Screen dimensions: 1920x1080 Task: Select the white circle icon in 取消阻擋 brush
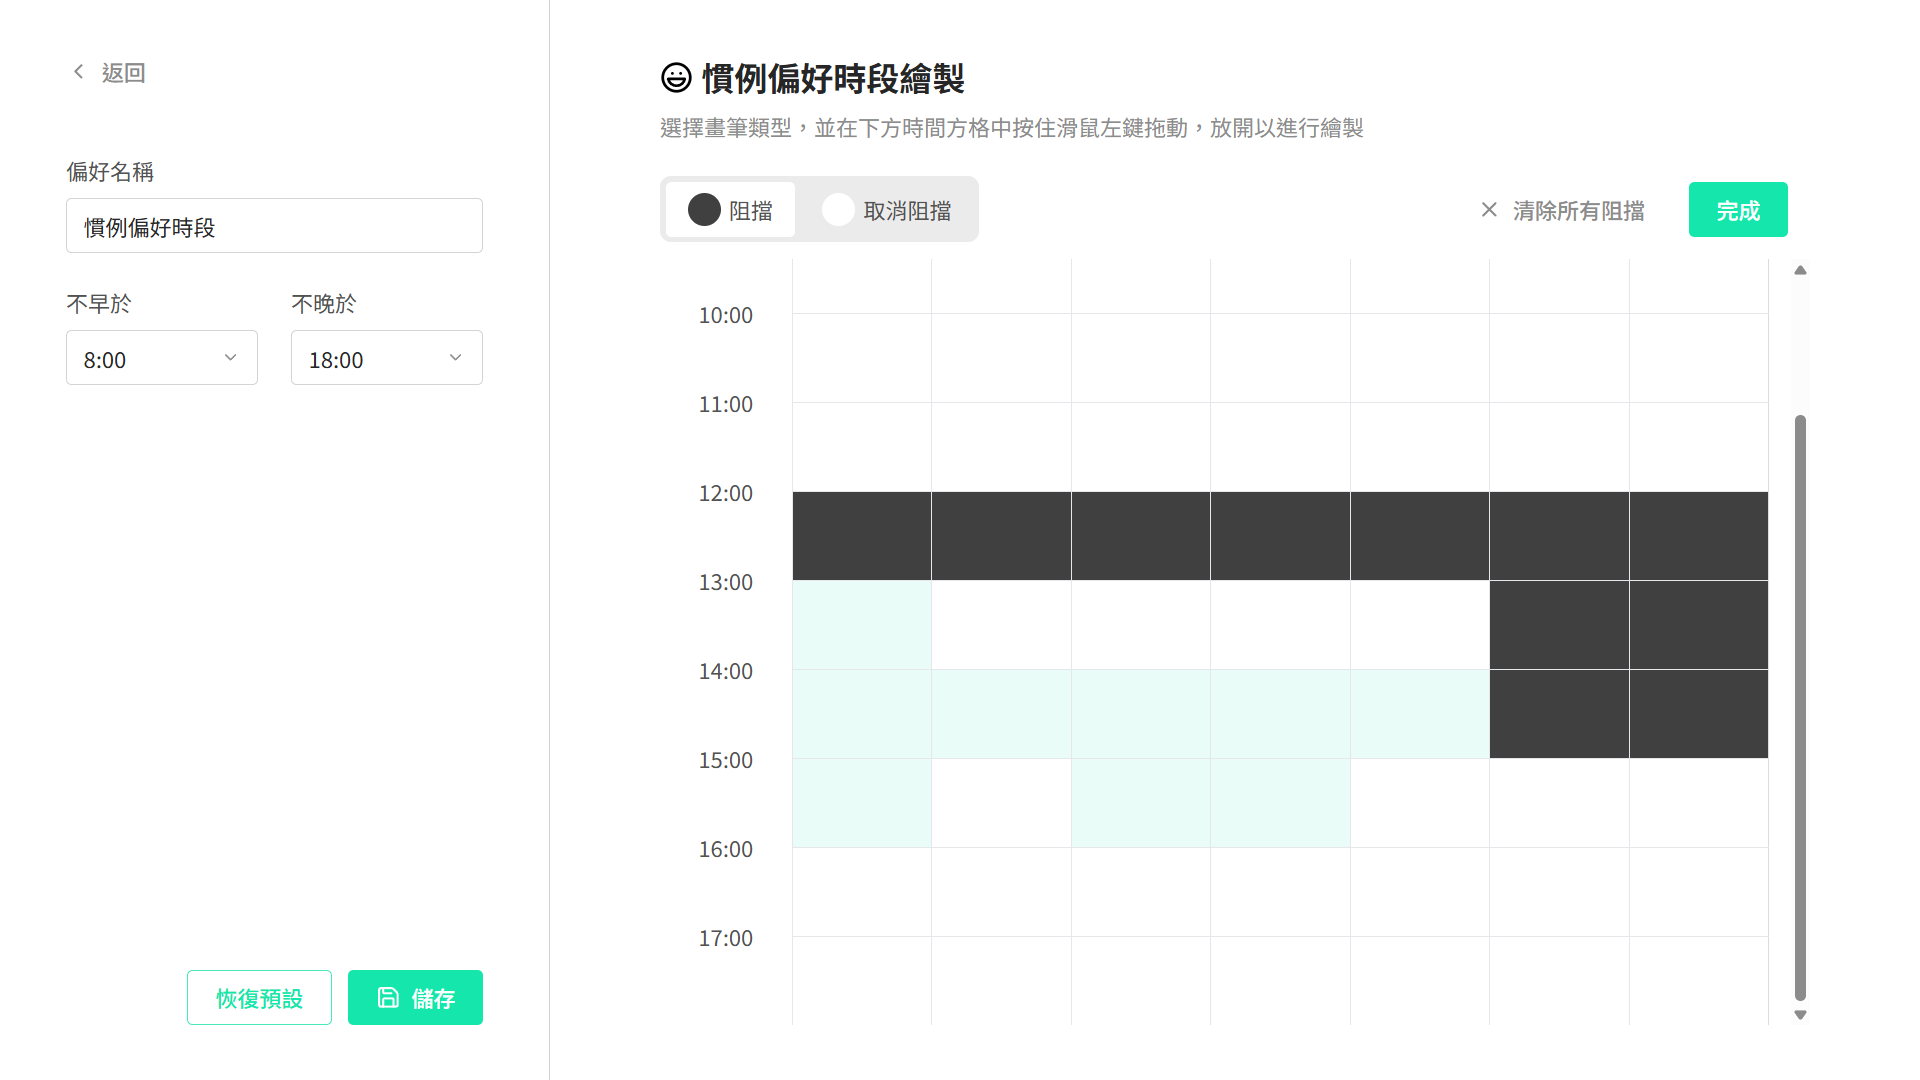(x=838, y=210)
